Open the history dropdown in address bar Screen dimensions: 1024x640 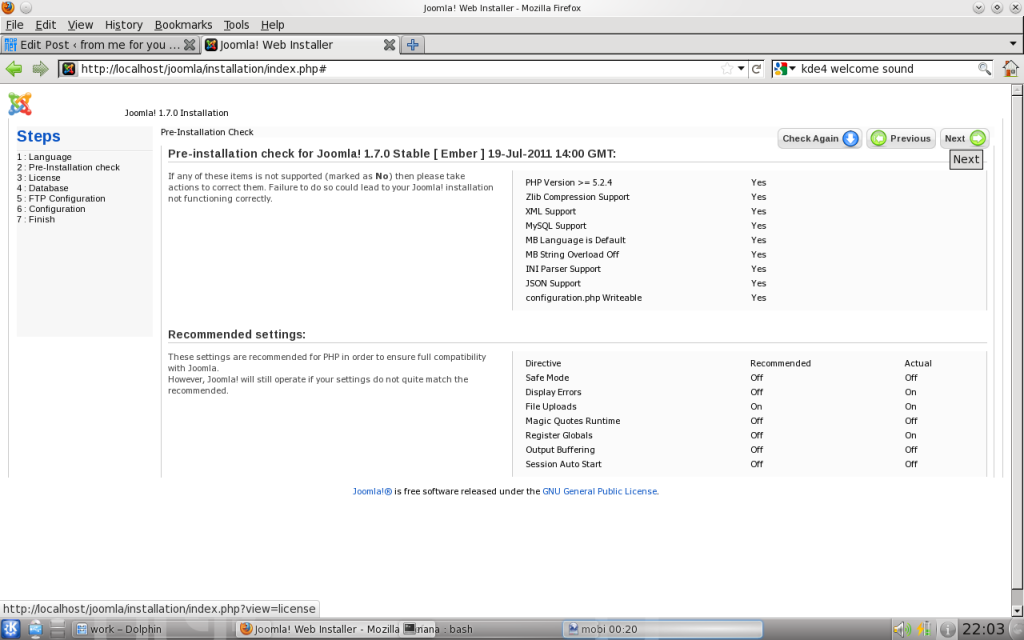pos(741,69)
